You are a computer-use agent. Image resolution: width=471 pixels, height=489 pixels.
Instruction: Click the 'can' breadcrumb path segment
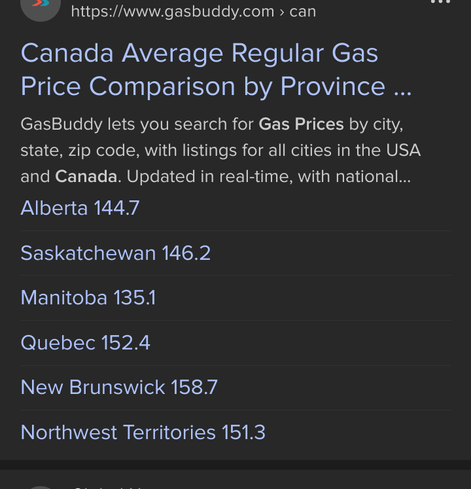pos(302,12)
